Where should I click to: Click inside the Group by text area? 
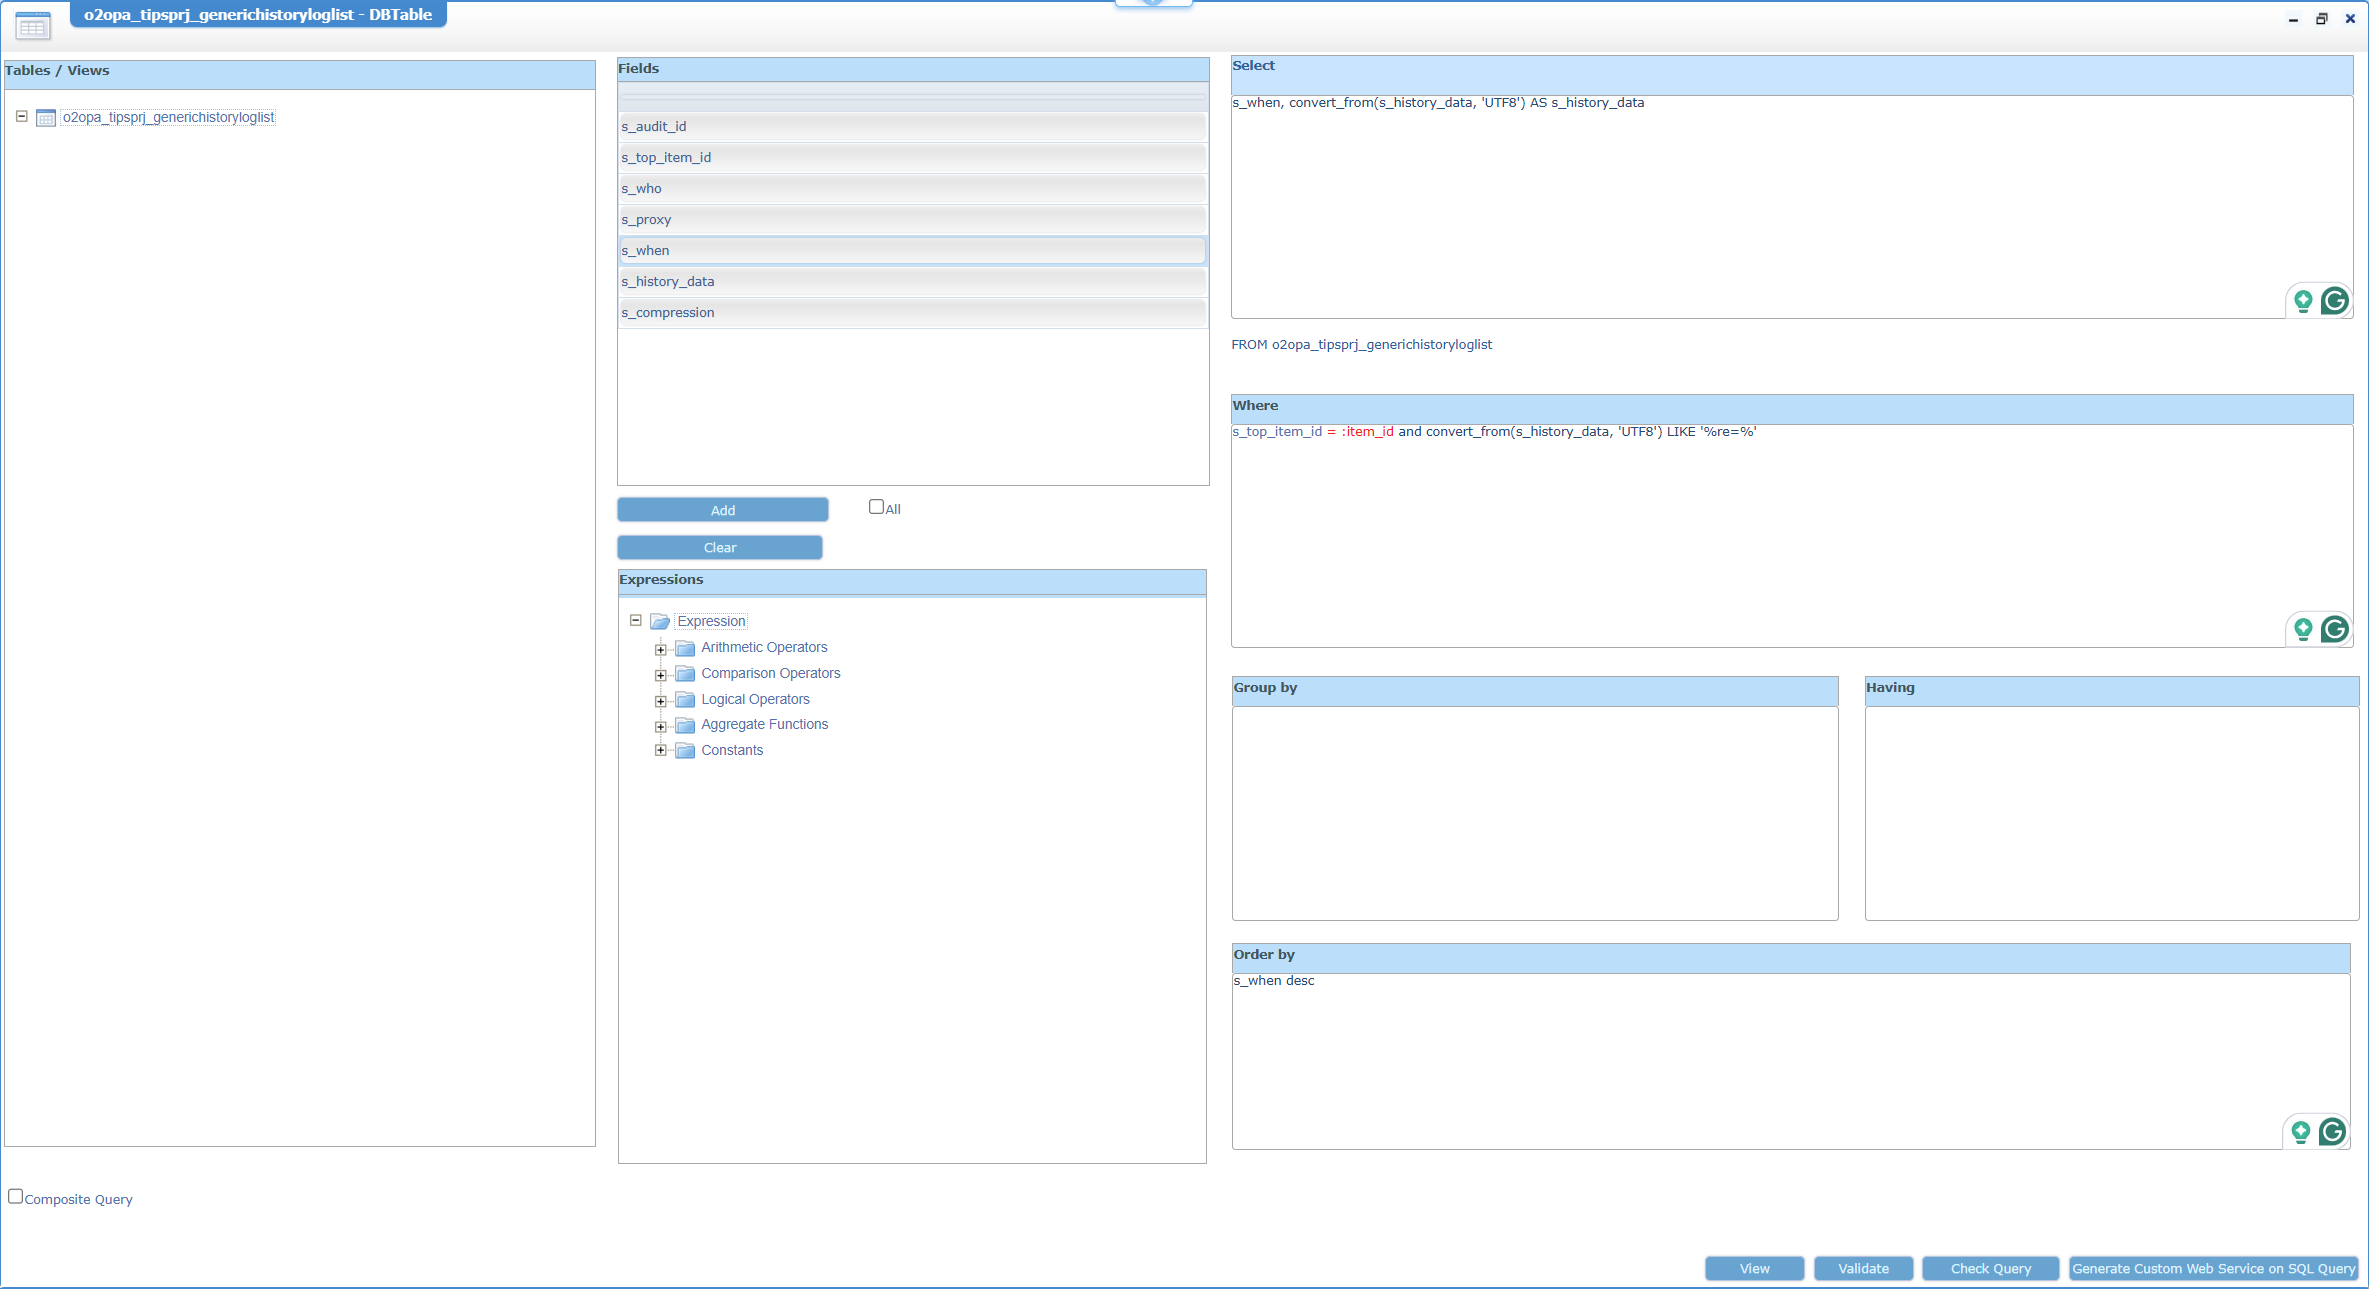point(1534,812)
